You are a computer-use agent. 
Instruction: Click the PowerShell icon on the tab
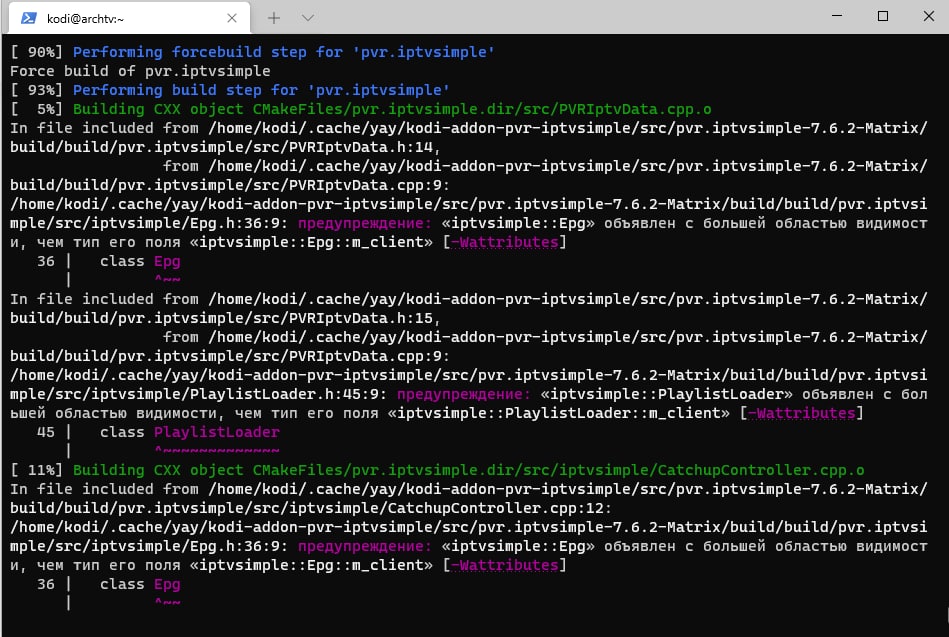[x=28, y=18]
